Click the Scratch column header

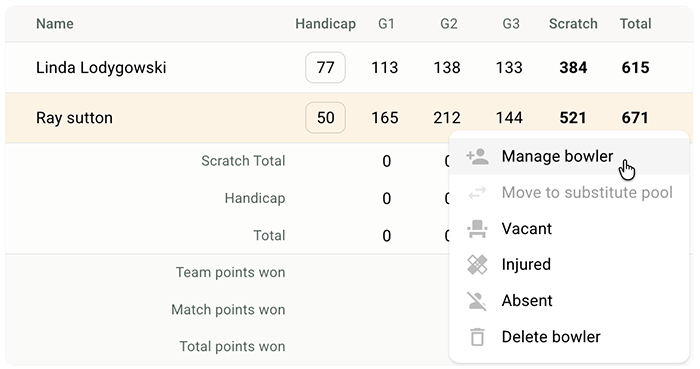click(573, 24)
